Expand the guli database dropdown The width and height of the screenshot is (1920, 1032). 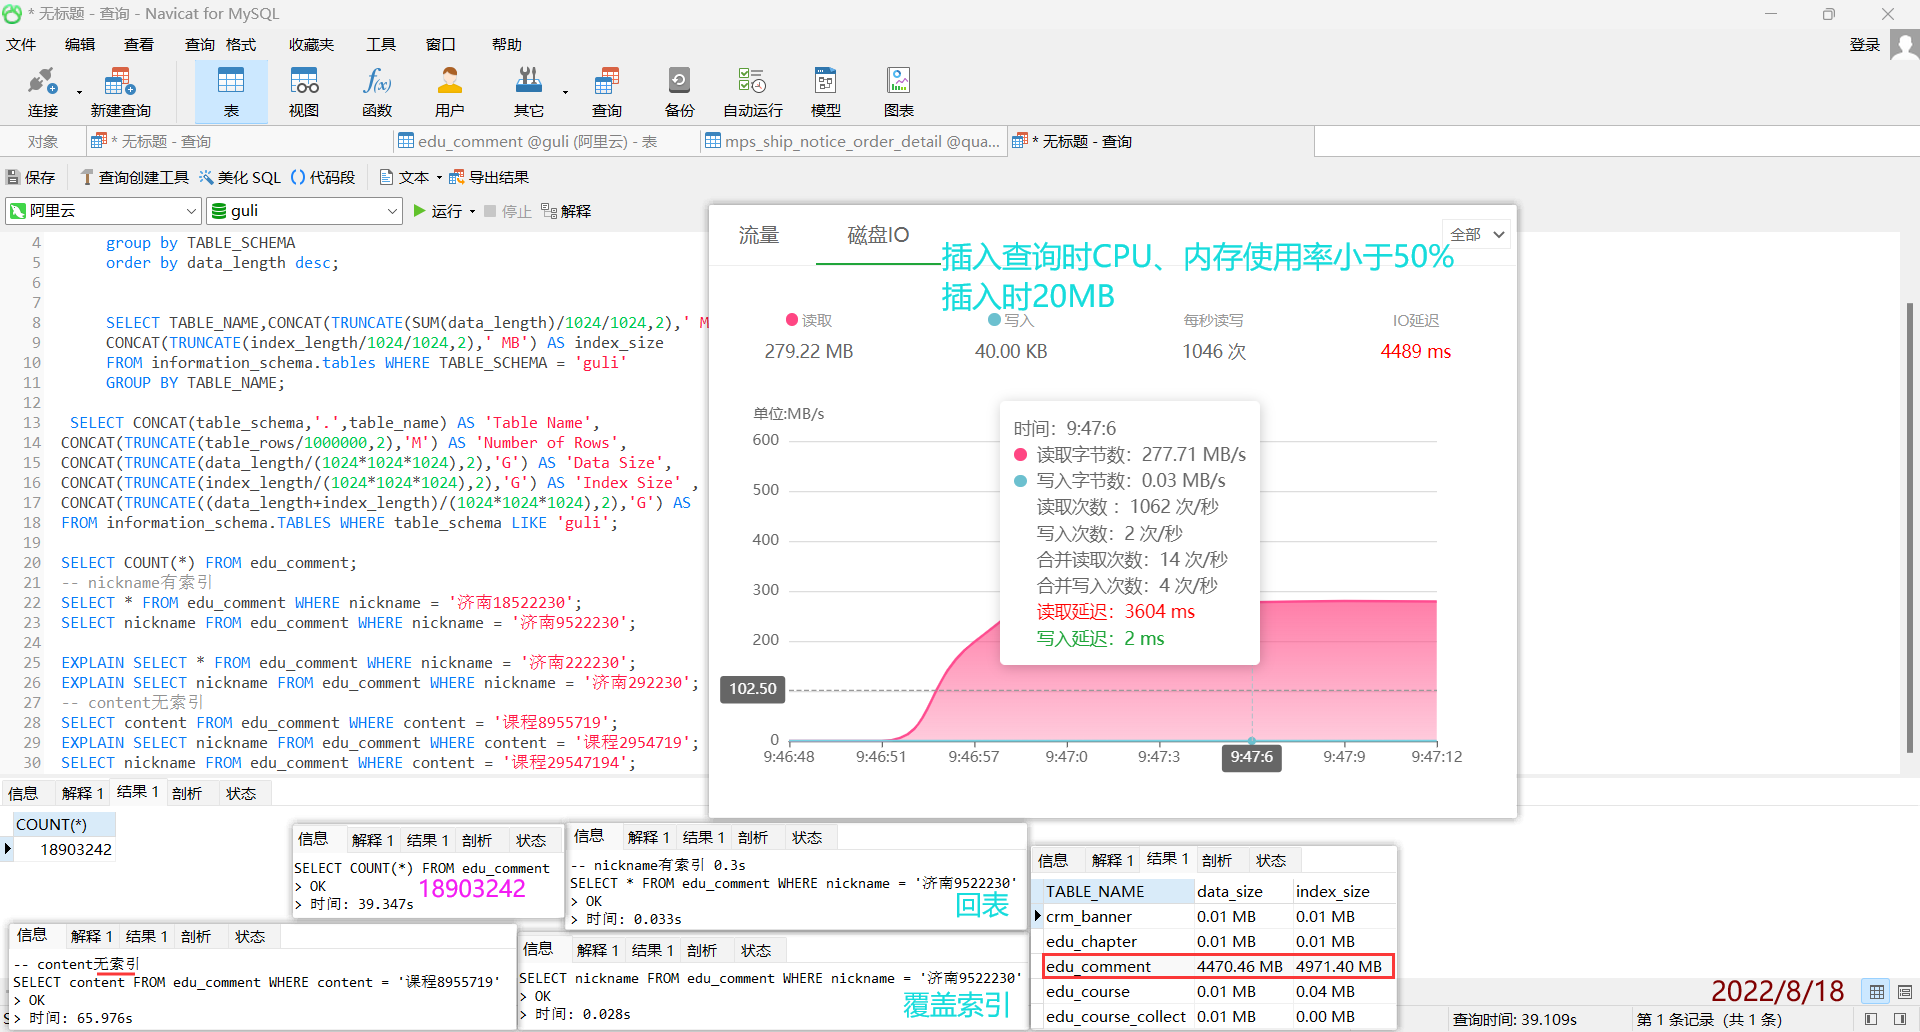click(x=392, y=211)
